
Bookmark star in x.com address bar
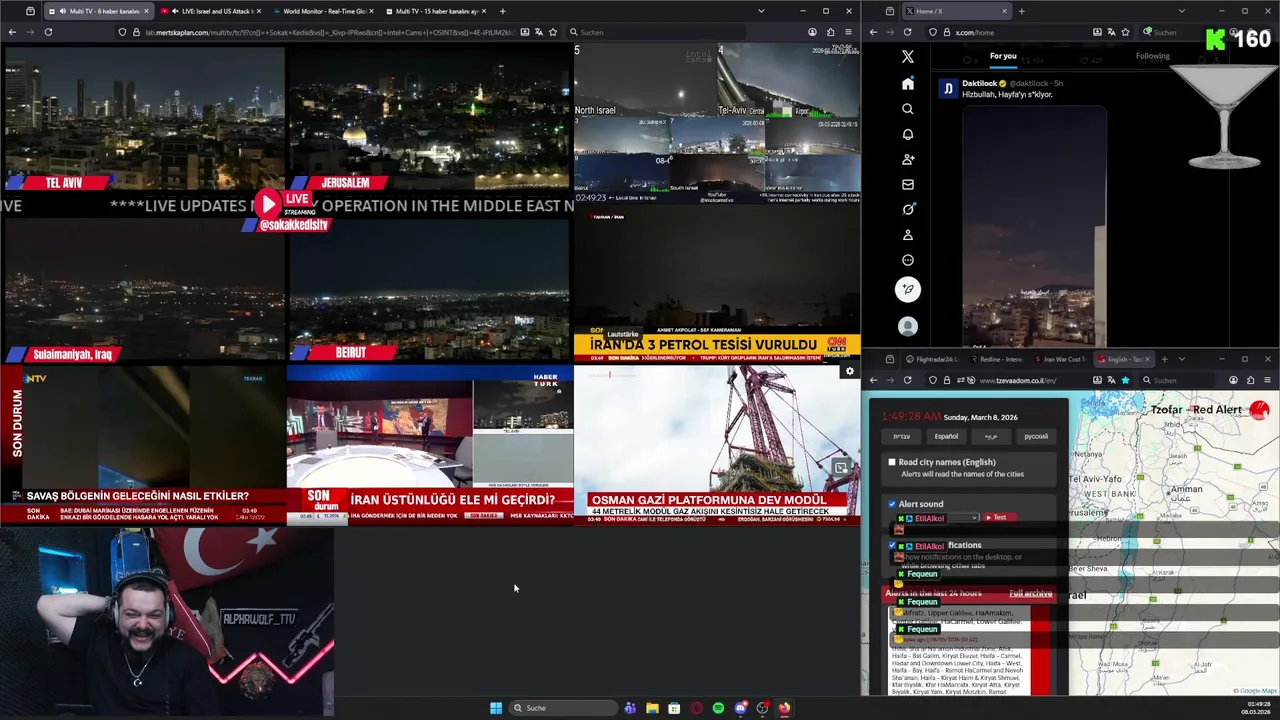1127,32
